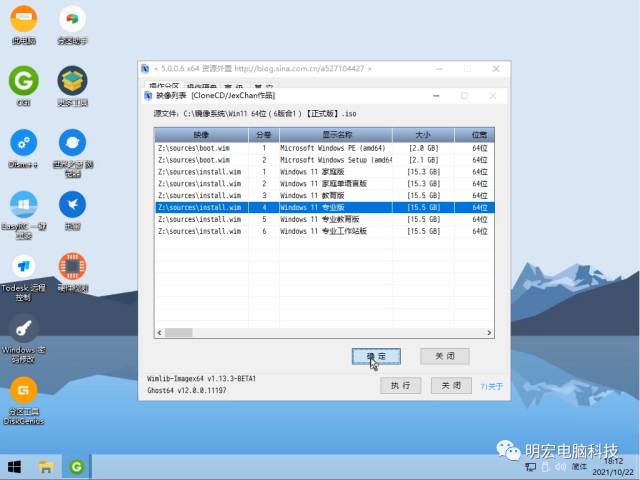Click the input method indicator in tray
The height and width of the screenshot is (480, 640).
[579, 467]
